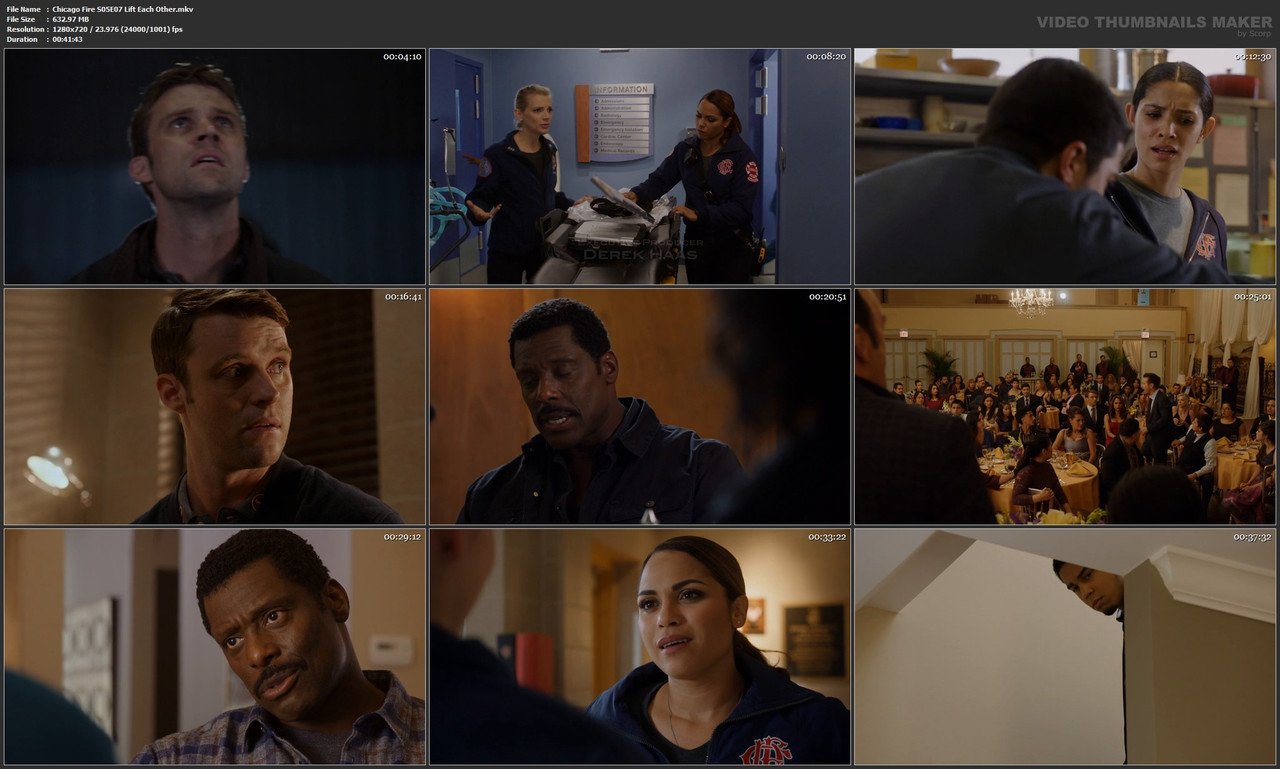The image size is (1280, 769).
Task: Click the file name 'Chicago Fire S05E07 Lift Each Other.mkv'
Action: 123,9
